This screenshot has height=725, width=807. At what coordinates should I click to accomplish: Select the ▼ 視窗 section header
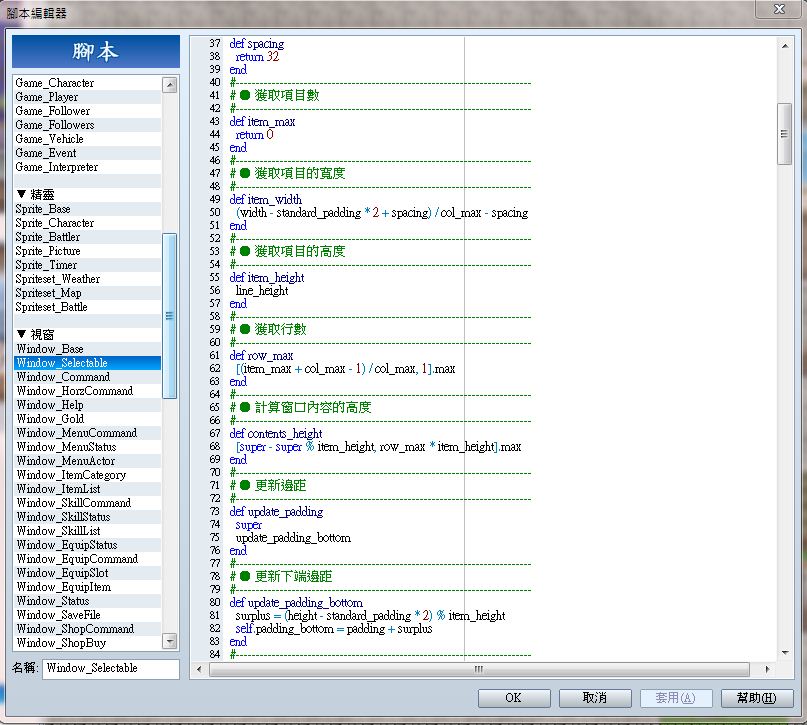tap(87, 334)
